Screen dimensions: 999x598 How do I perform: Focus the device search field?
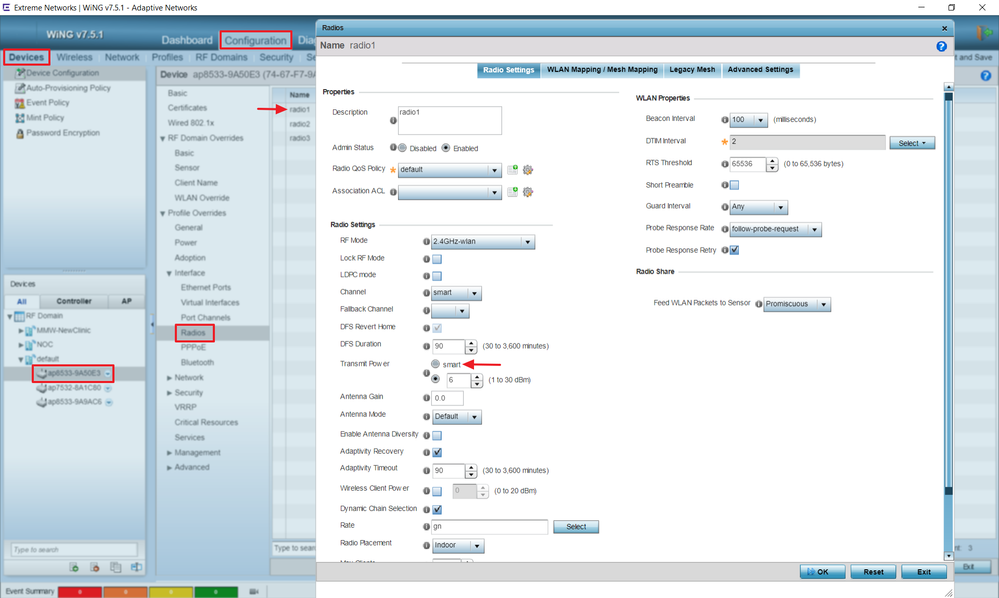[x=74, y=550]
